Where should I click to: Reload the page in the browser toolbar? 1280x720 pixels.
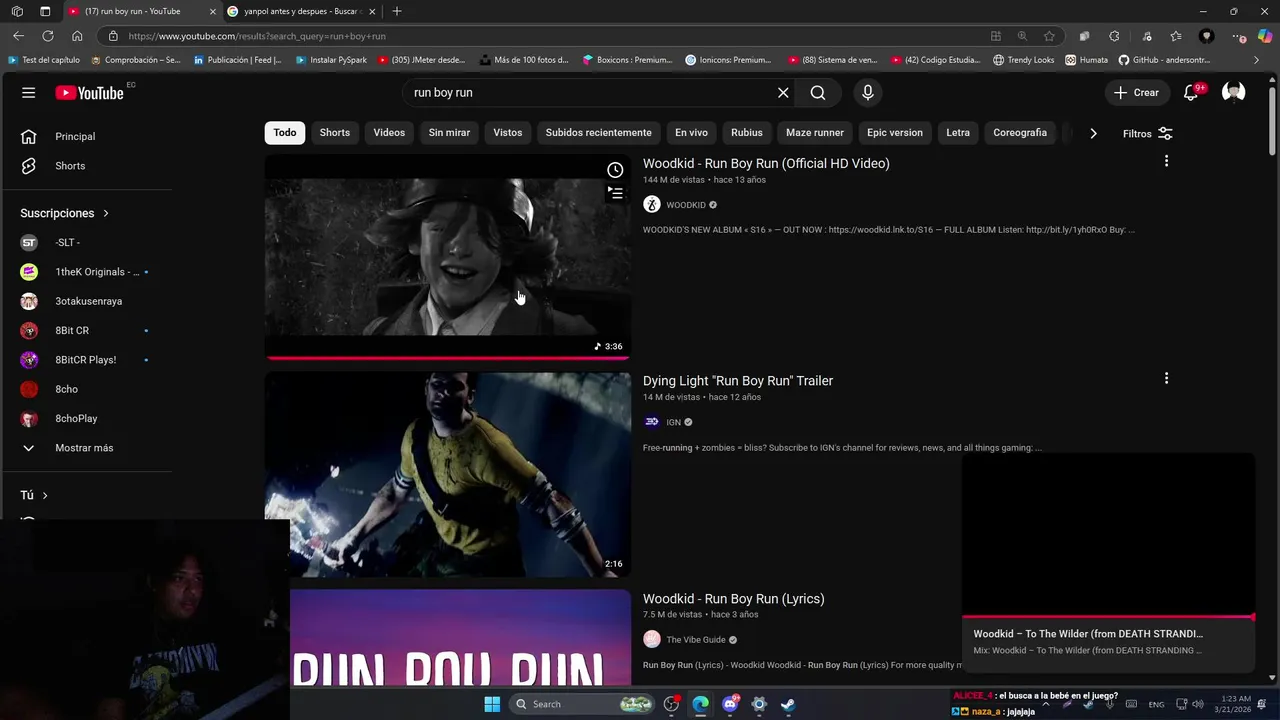click(47, 36)
